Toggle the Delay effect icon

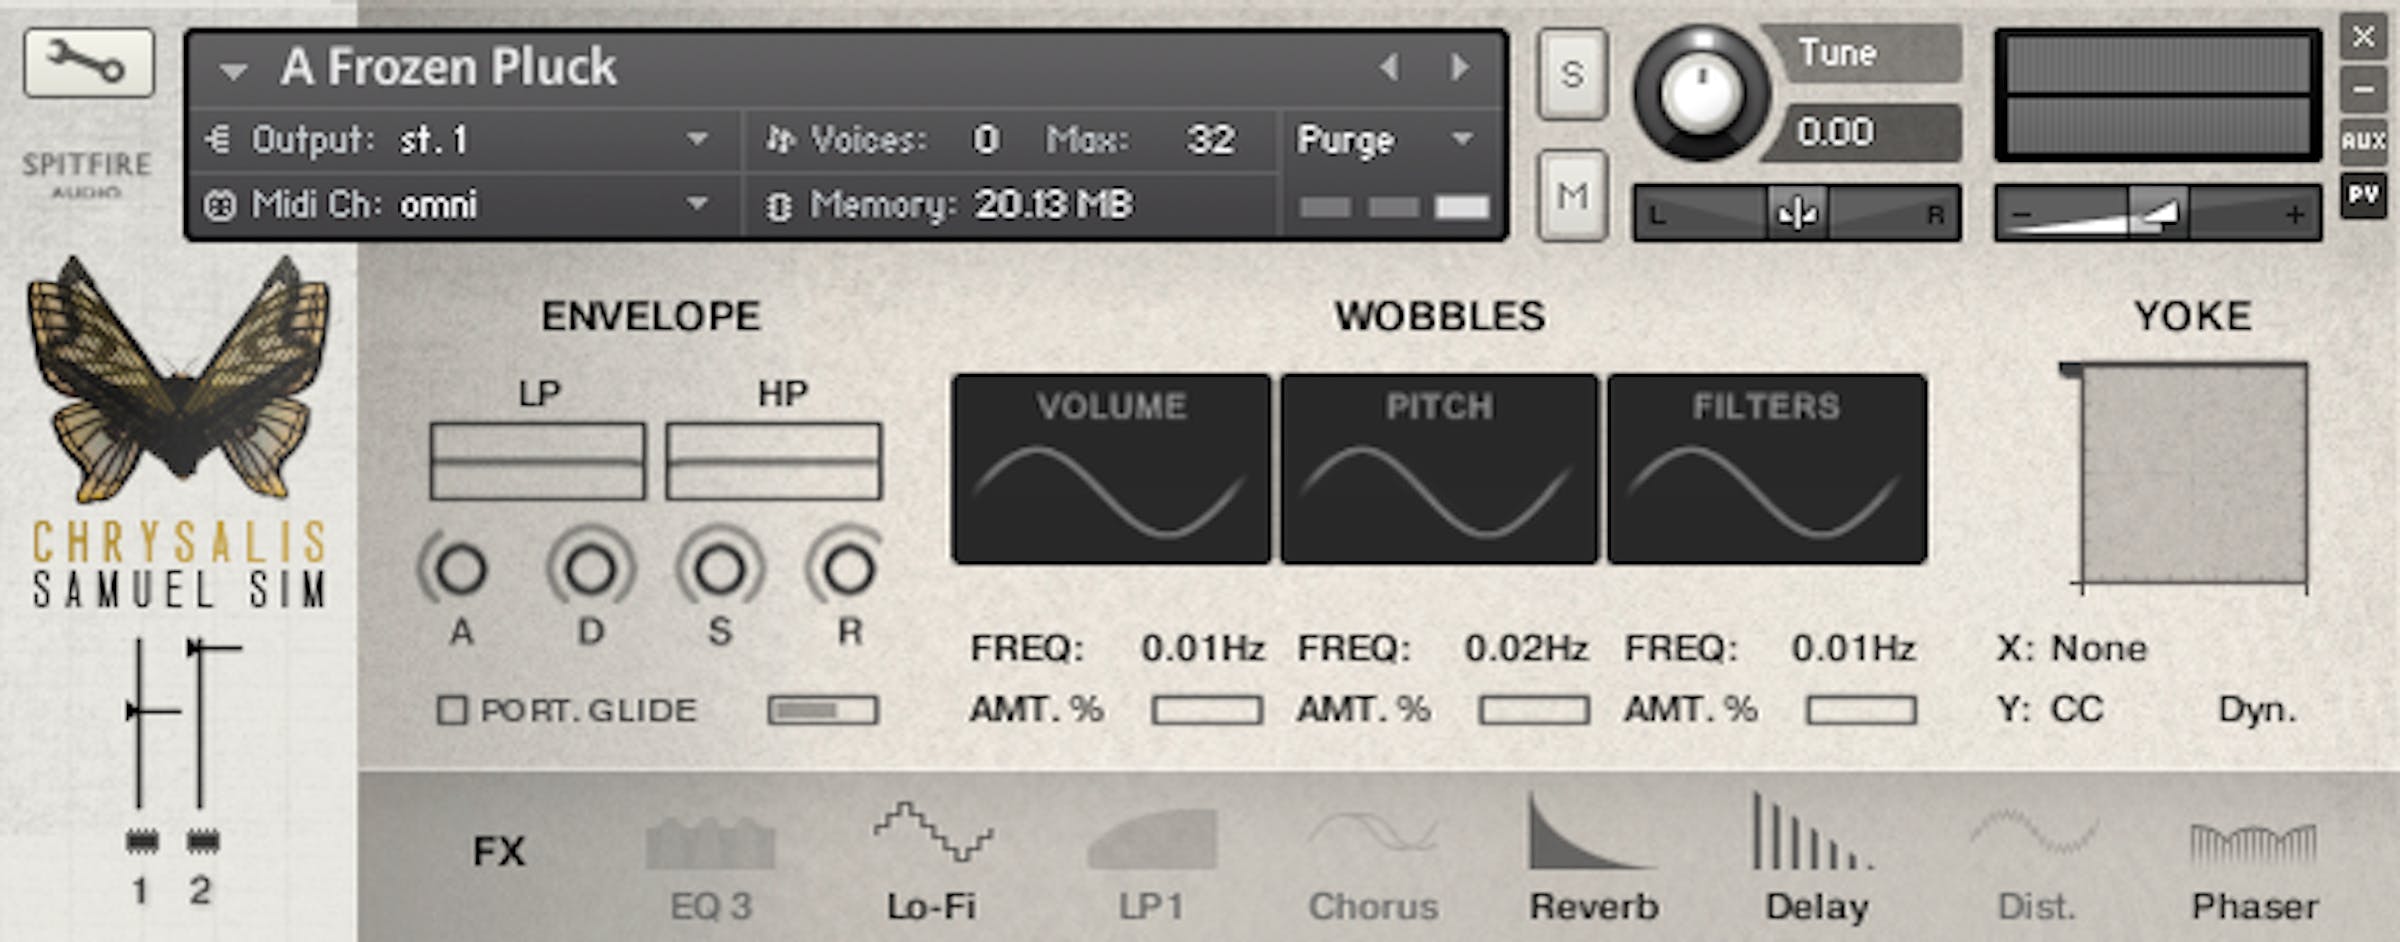pyautogui.click(x=1813, y=831)
